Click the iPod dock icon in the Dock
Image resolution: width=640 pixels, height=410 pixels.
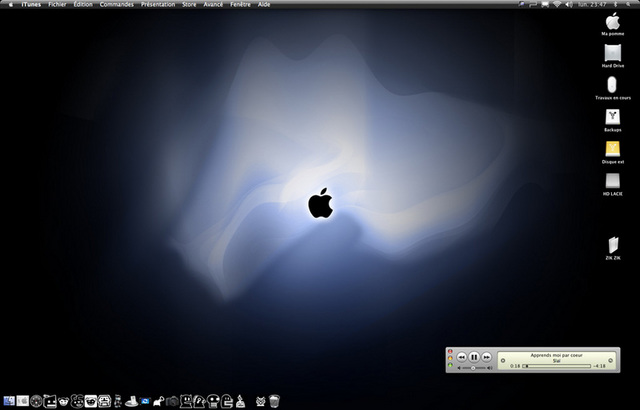coord(131,401)
